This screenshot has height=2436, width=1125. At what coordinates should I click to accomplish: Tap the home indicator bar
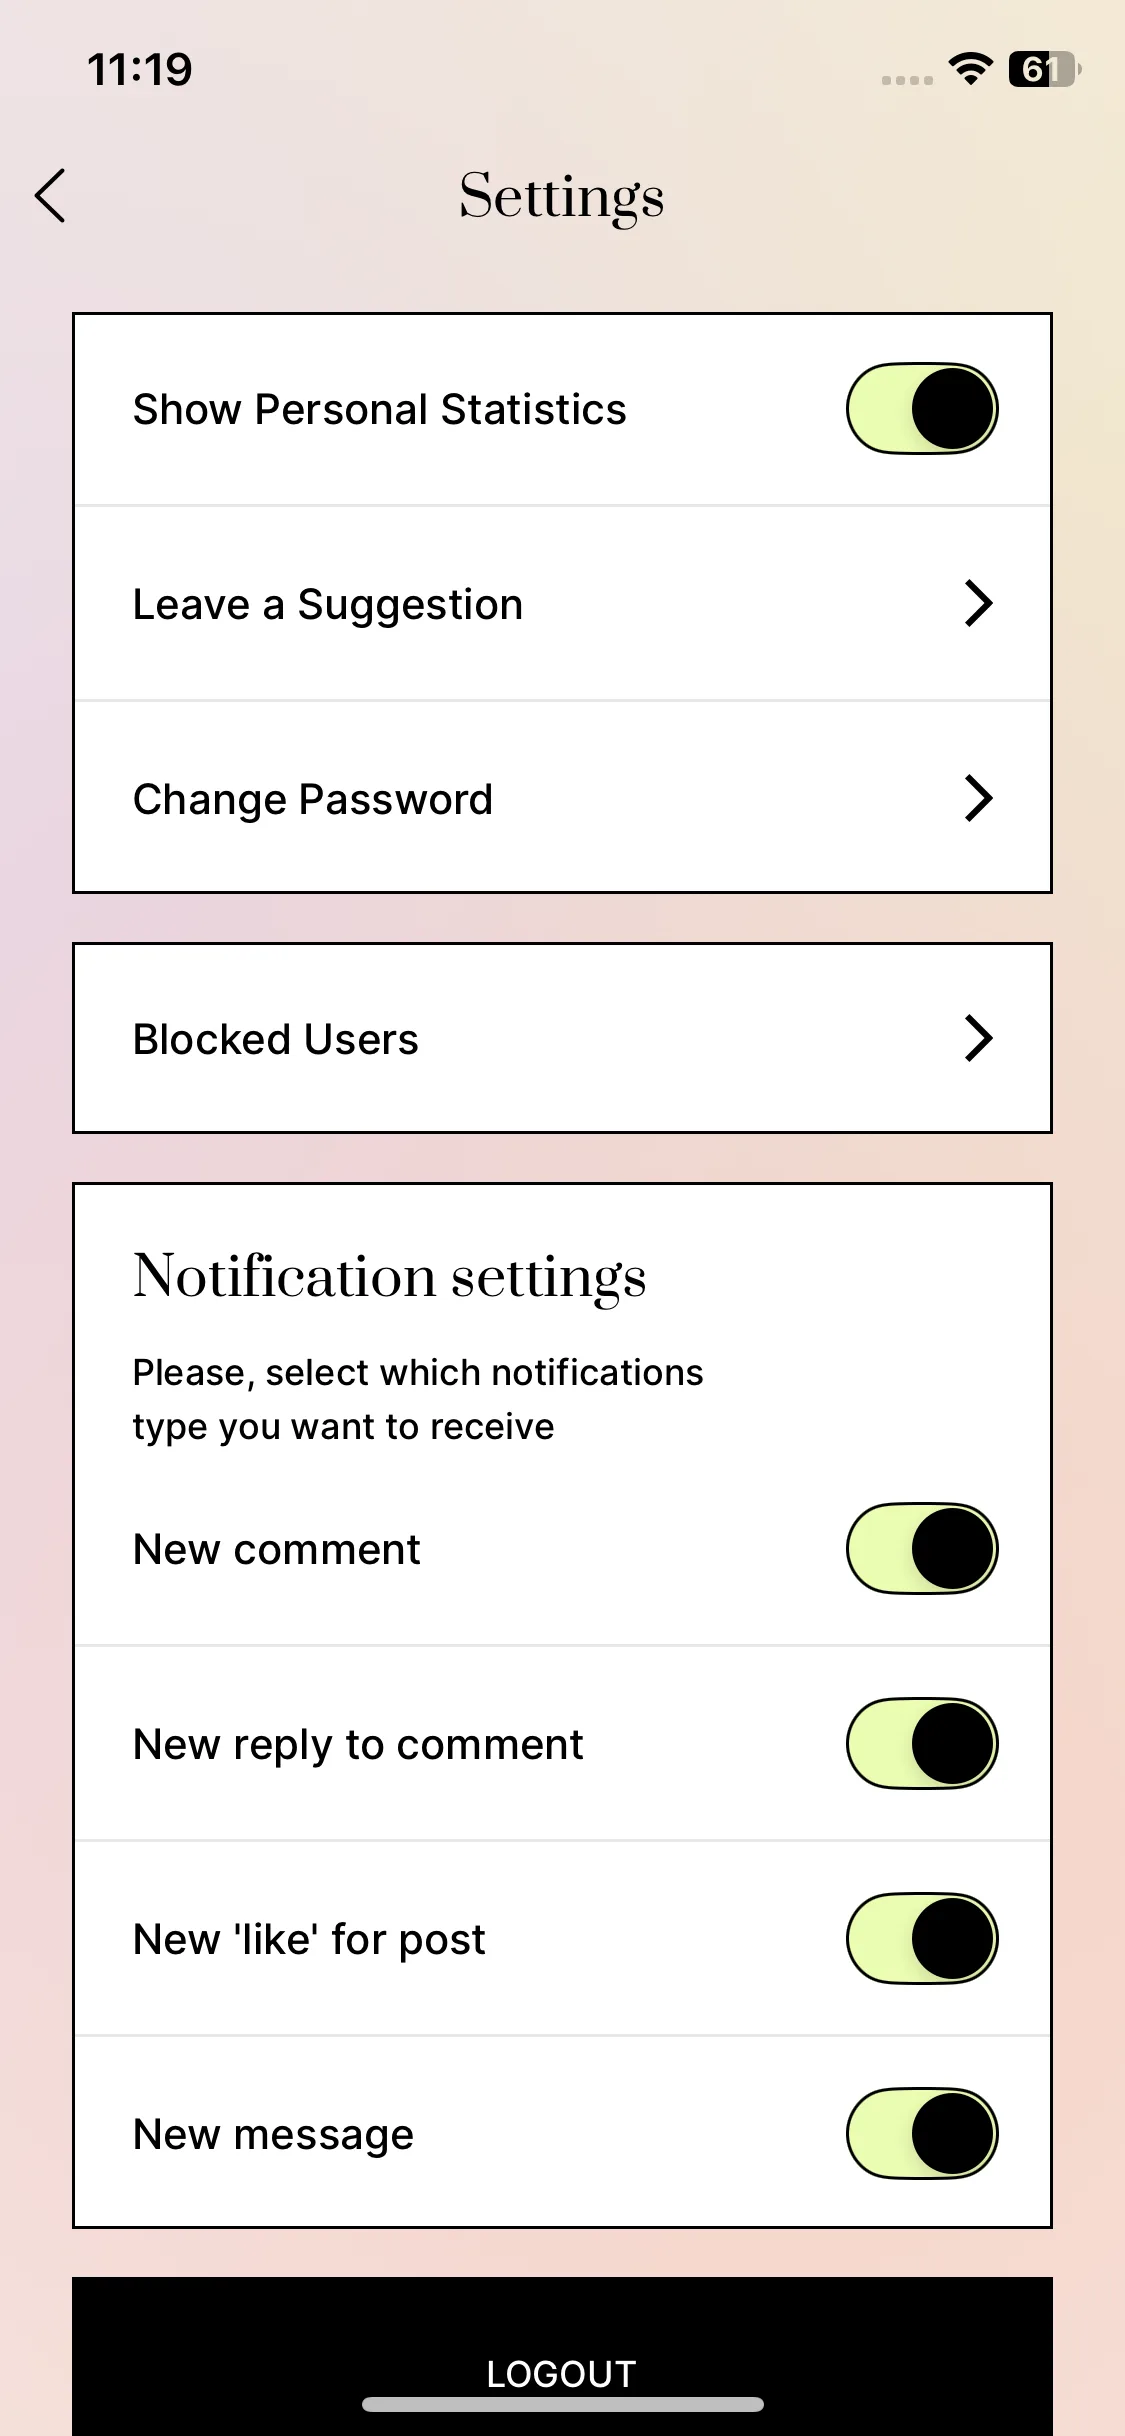click(x=562, y=2404)
